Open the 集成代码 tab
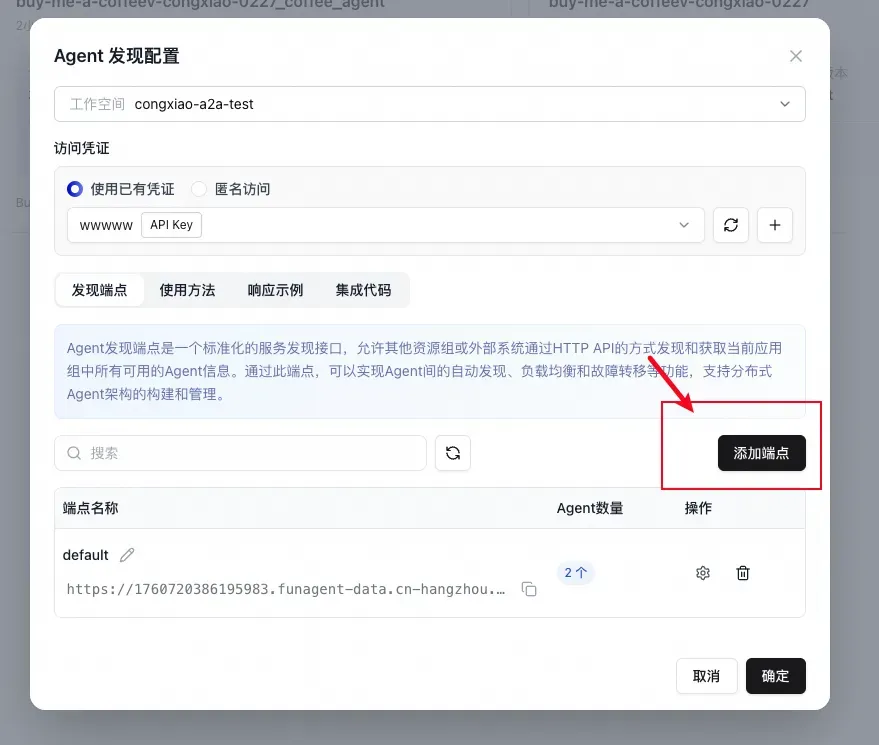879x745 pixels. (x=363, y=290)
